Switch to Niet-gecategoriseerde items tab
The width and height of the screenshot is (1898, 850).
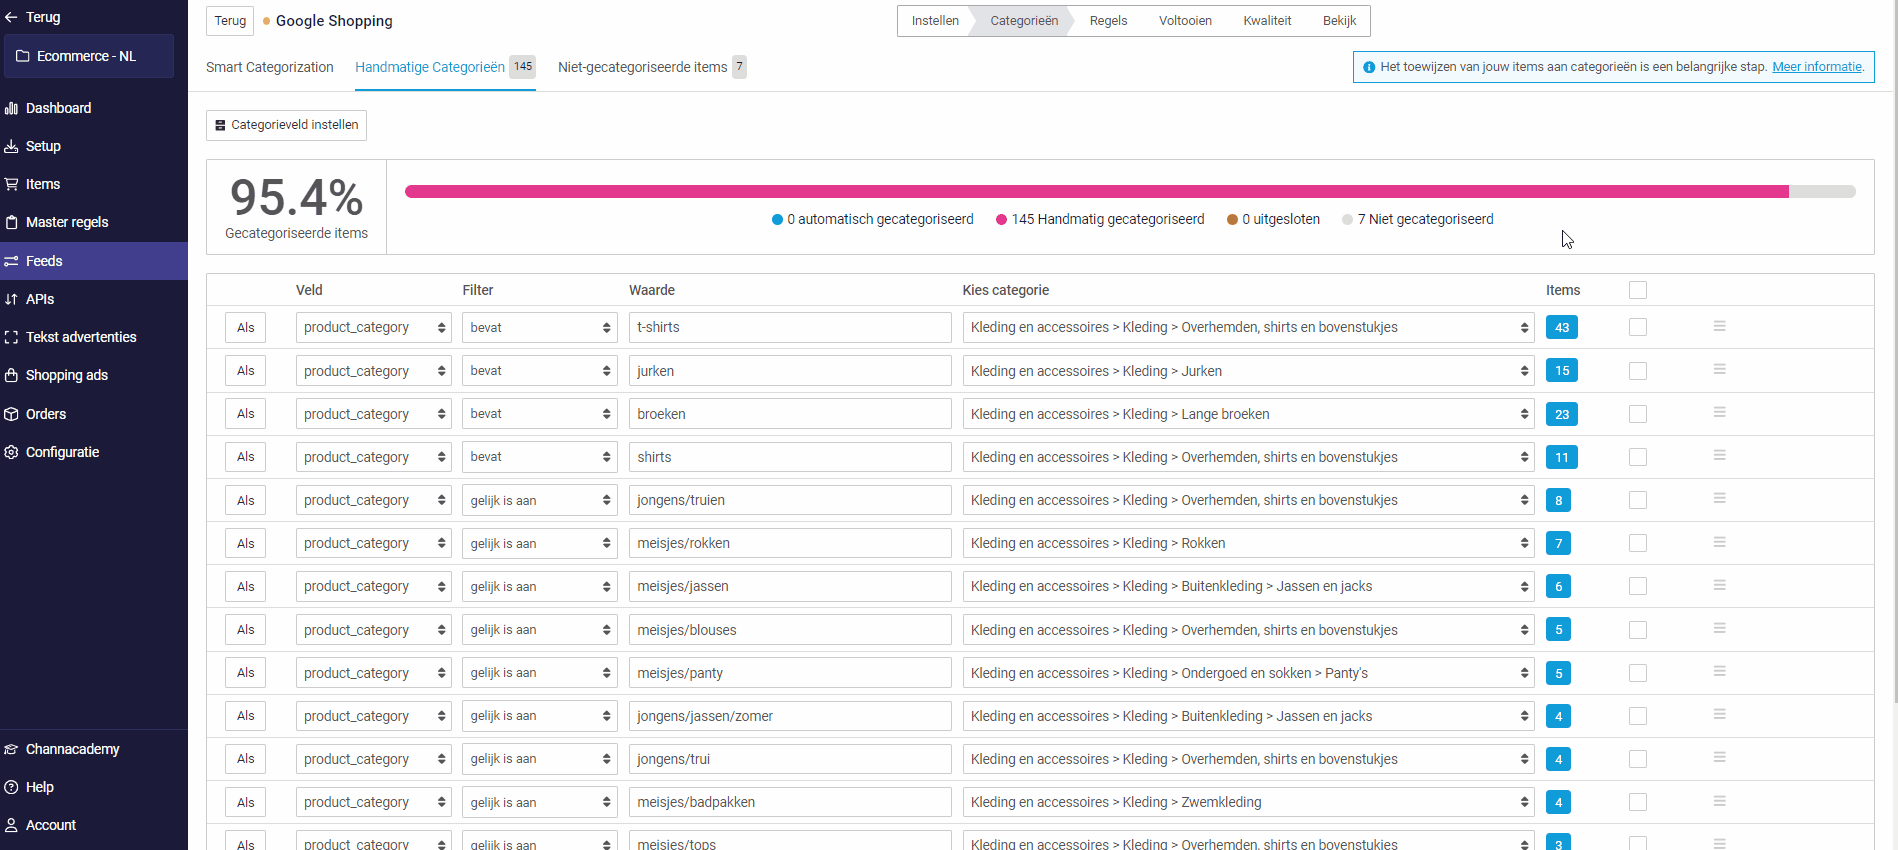652,67
